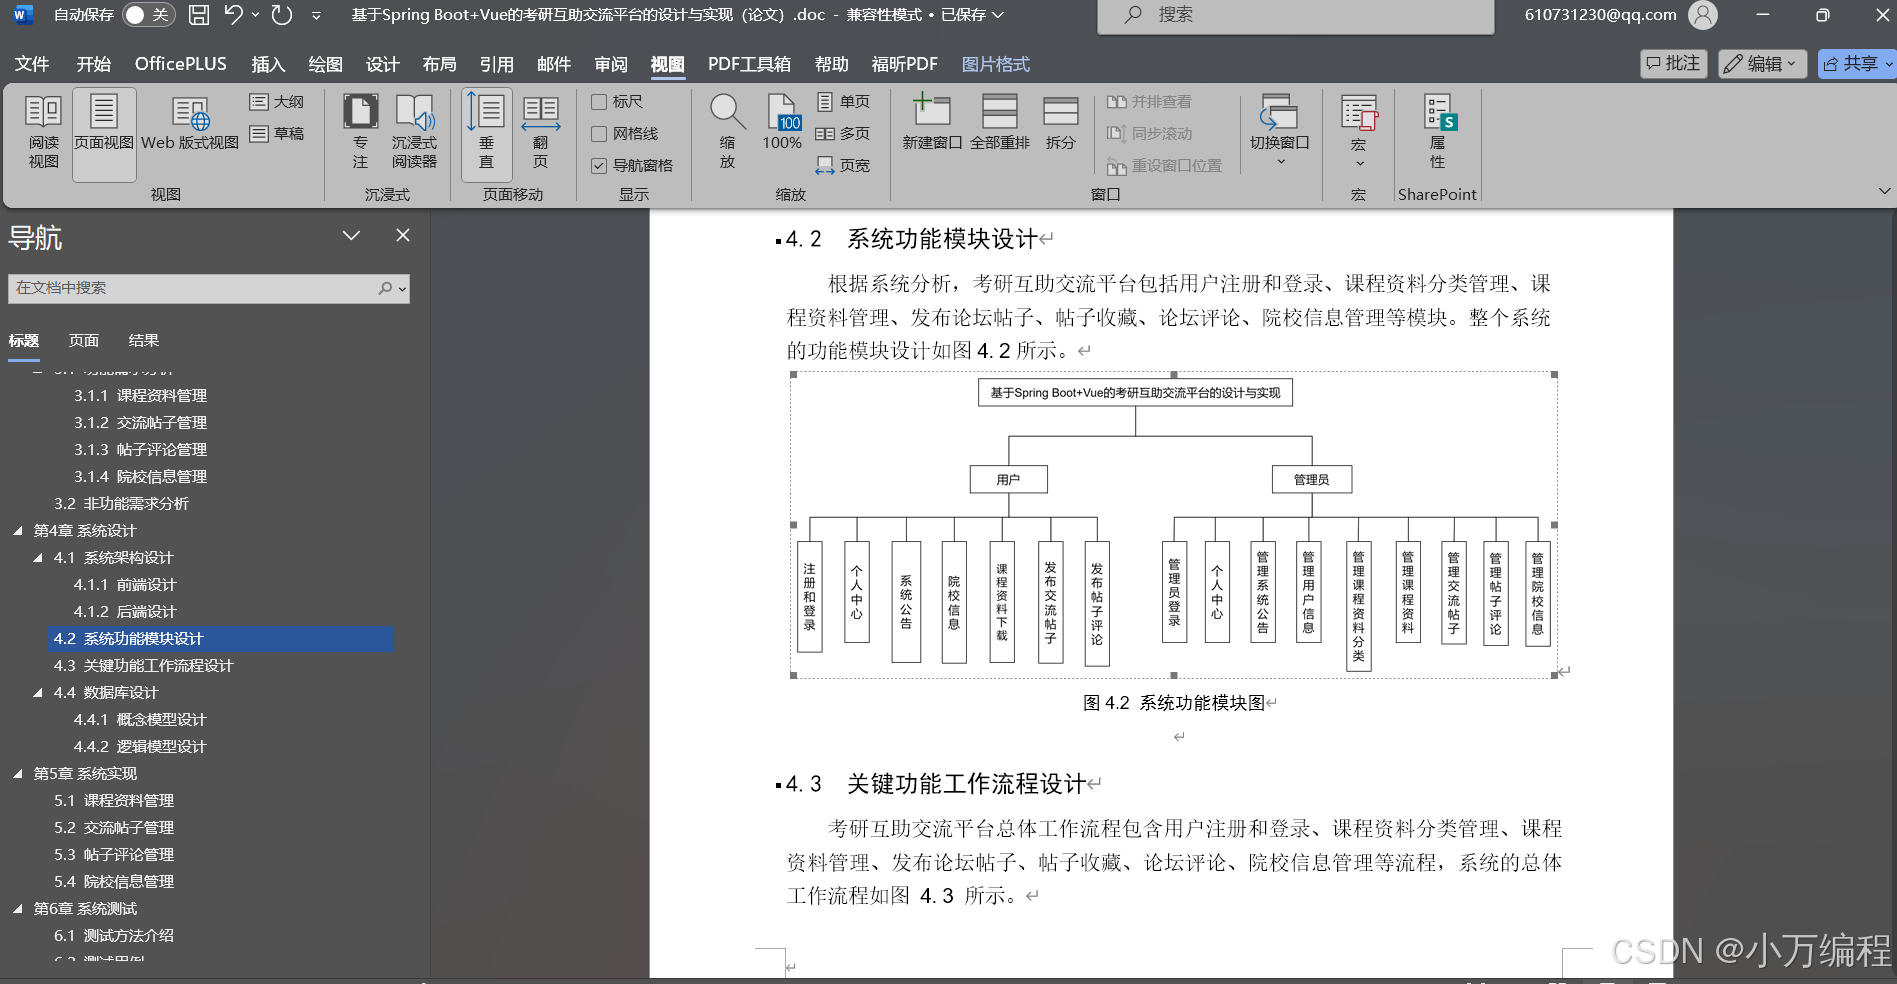This screenshot has width=1897, height=984.
Task: Open the 编辑 mode button
Action: [1763, 64]
